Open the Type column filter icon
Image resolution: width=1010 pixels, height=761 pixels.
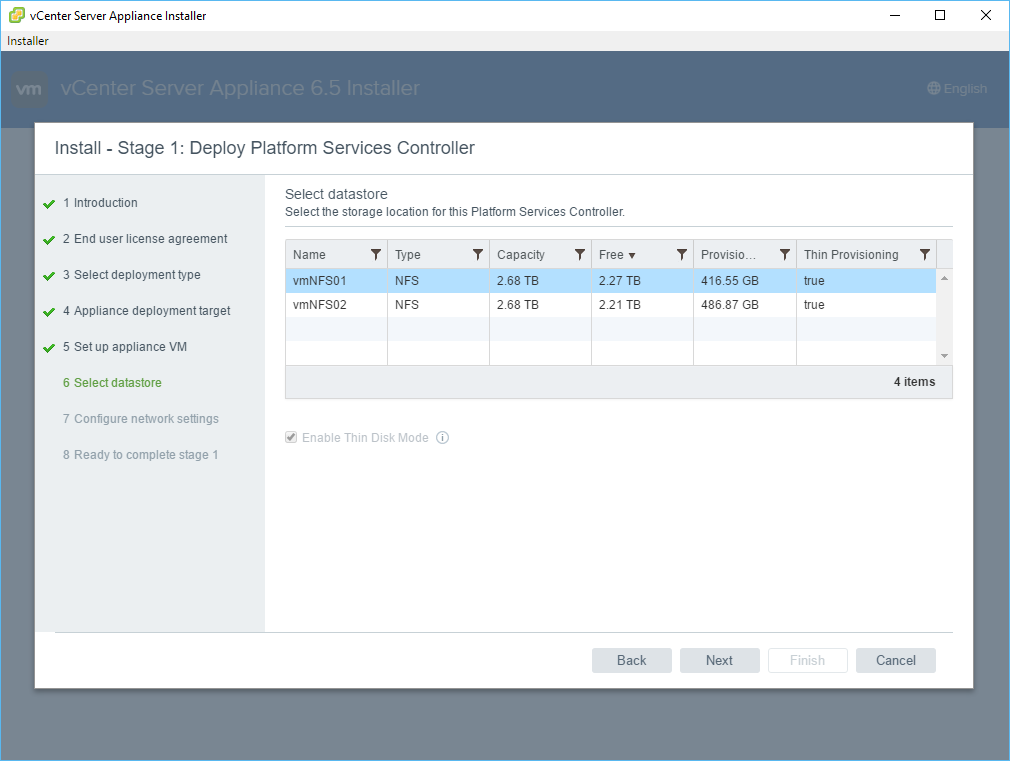(x=478, y=255)
